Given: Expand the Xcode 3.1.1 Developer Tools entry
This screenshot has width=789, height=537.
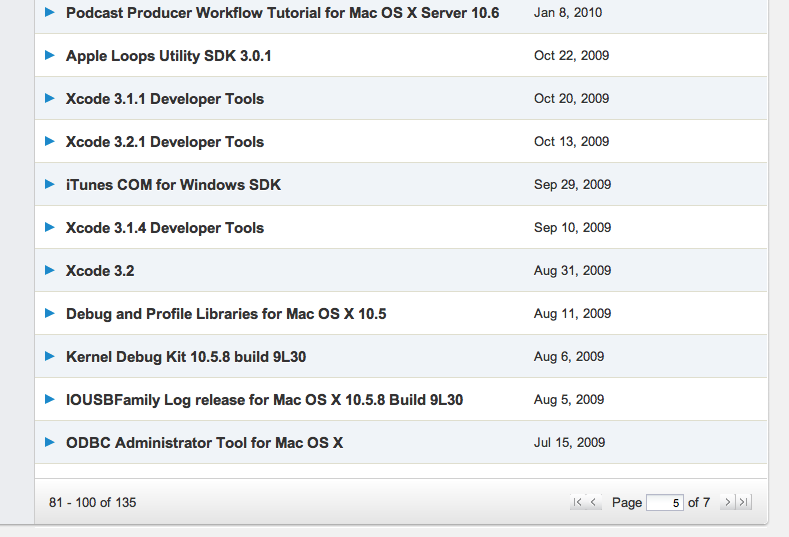Looking at the screenshot, I should click(x=50, y=99).
